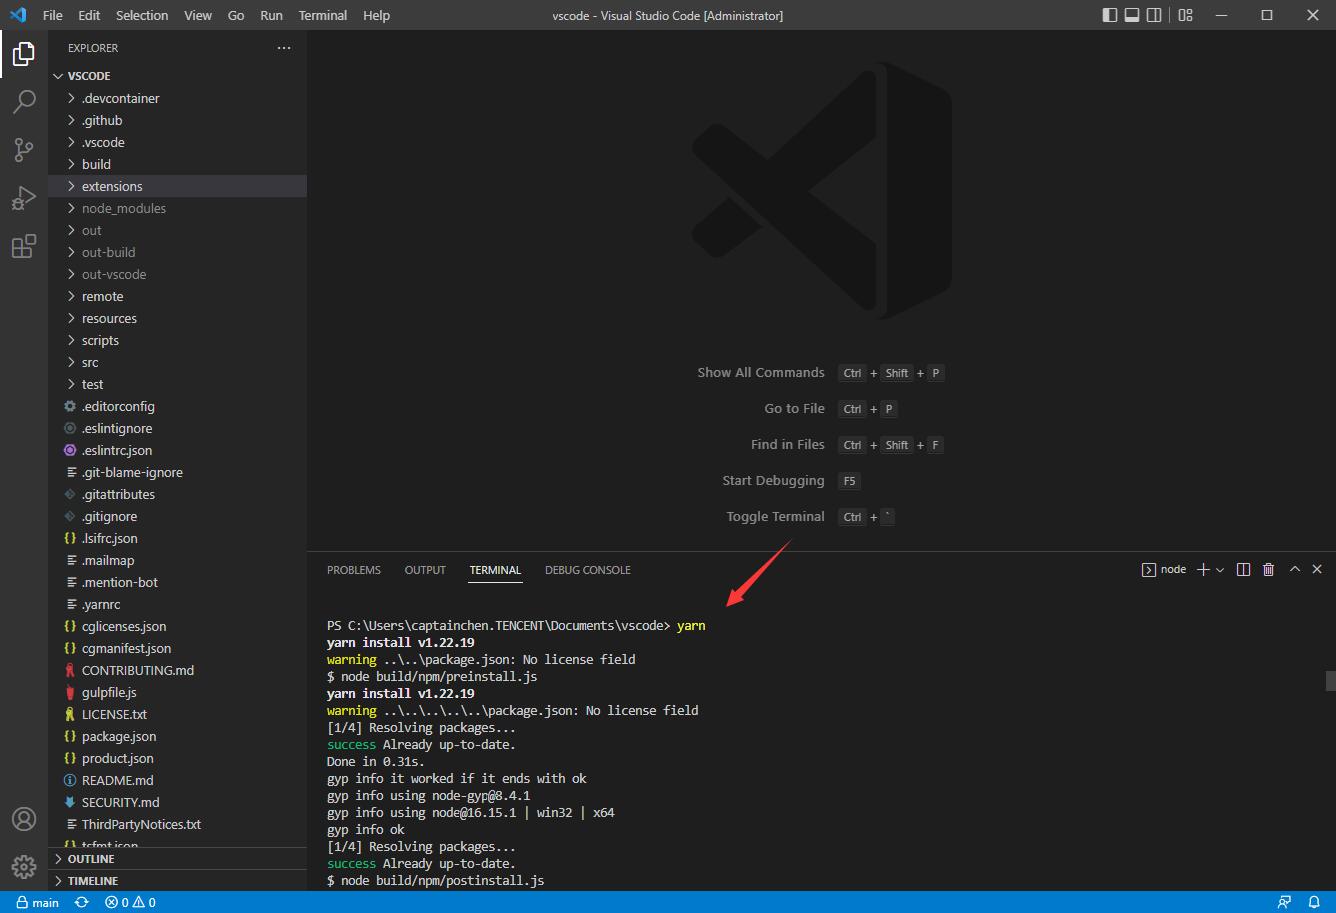
Task: Open the Help menu
Action: click(377, 15)
